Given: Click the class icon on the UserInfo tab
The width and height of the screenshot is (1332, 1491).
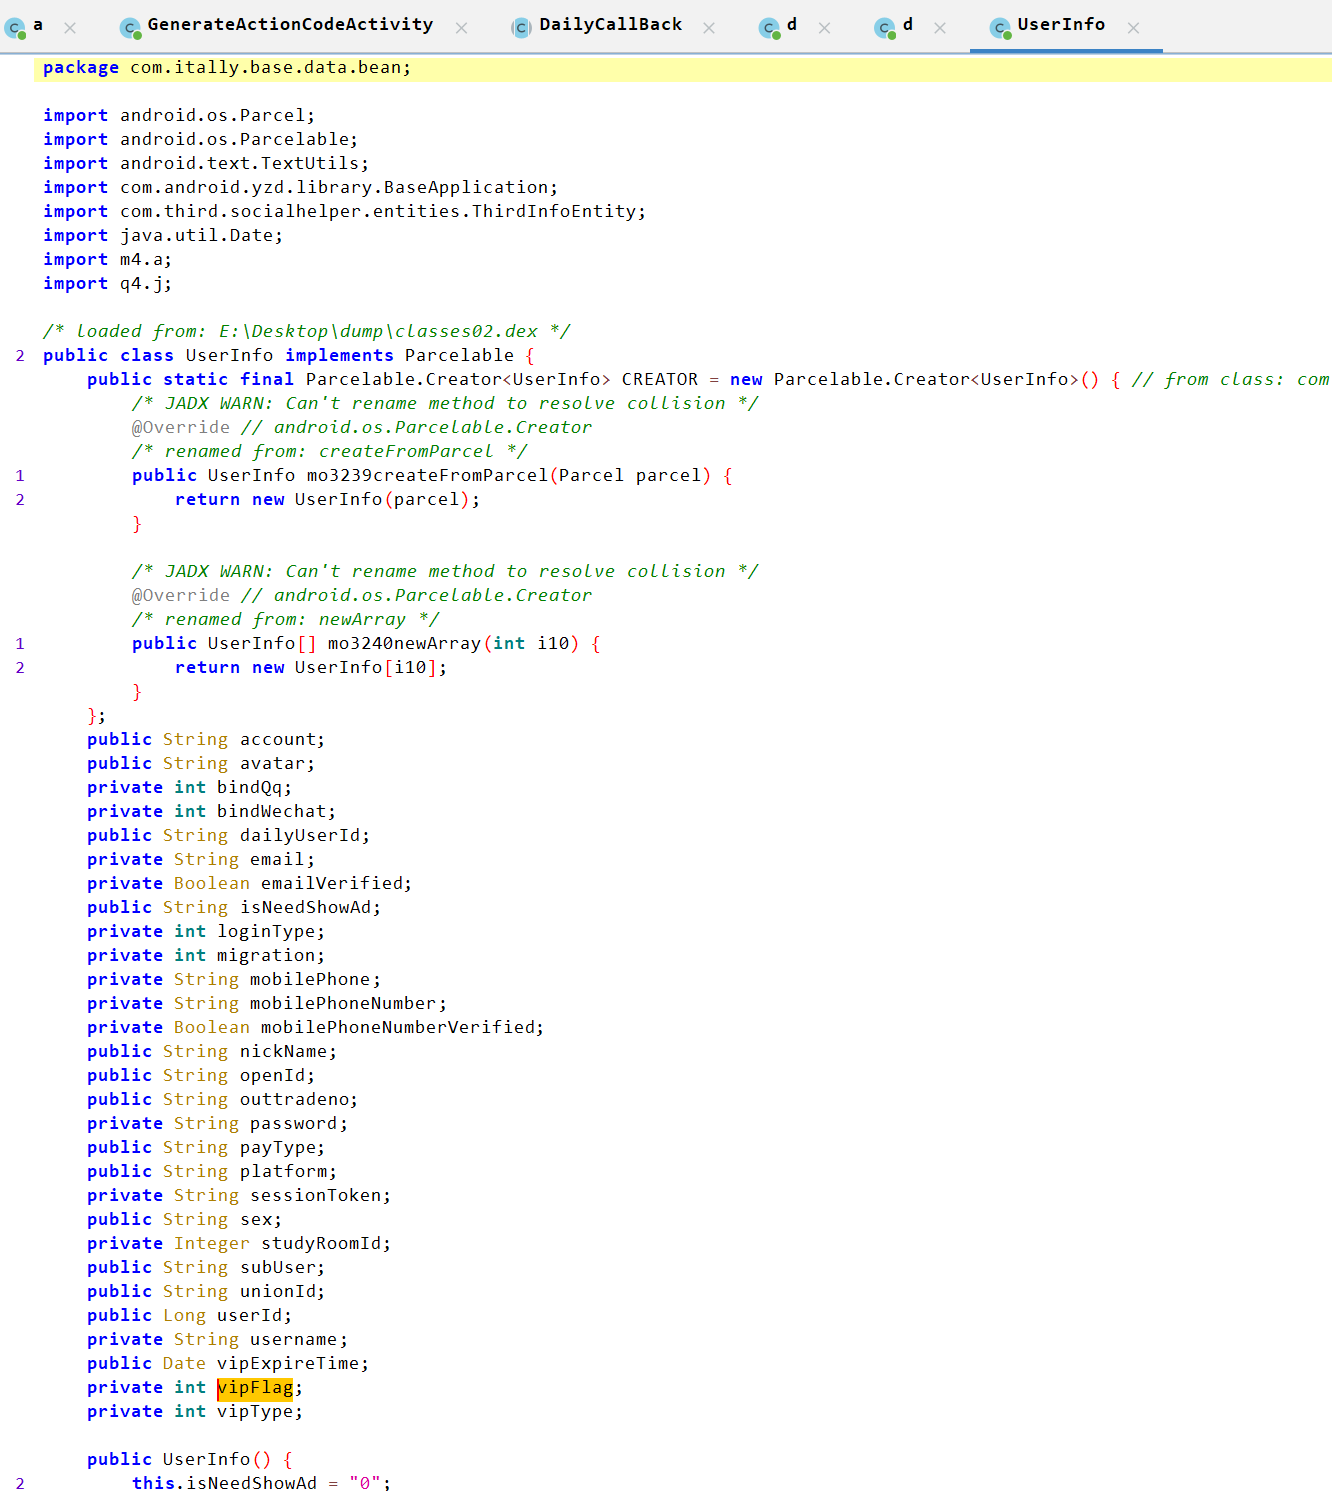Looking at the screenshot, I should 1000,28.
